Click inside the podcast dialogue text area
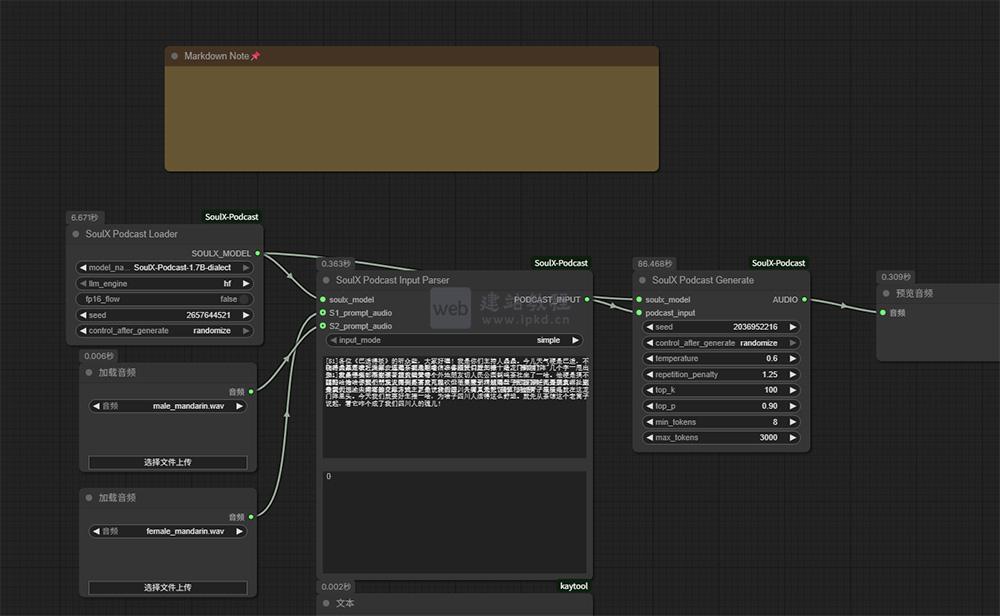The height and width of the screenshot is (616, 1000). pyautogui.click(x=454, y=410)
